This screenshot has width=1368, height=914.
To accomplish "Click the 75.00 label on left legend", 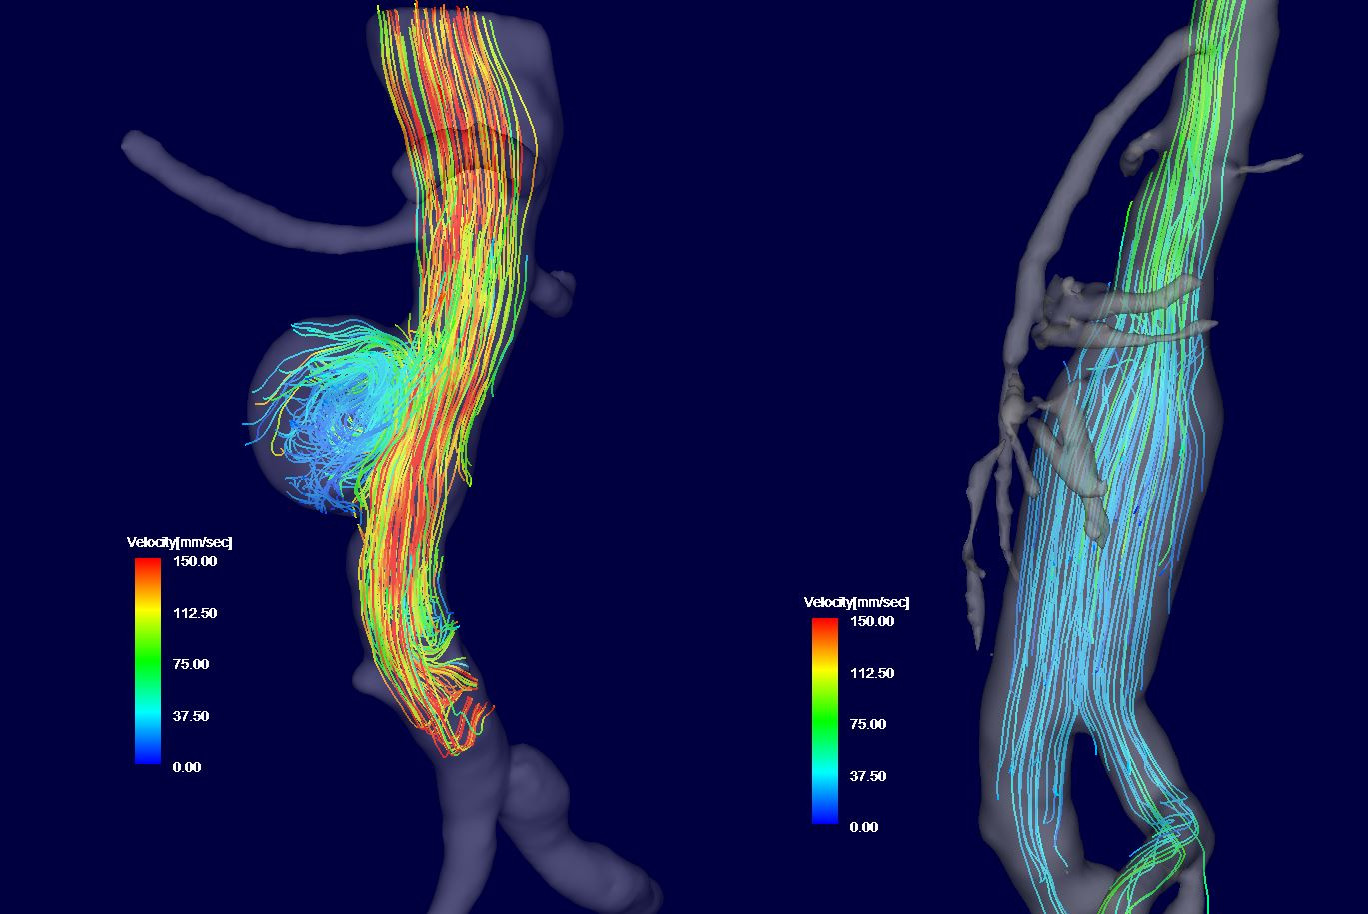I will click(191, 664).
